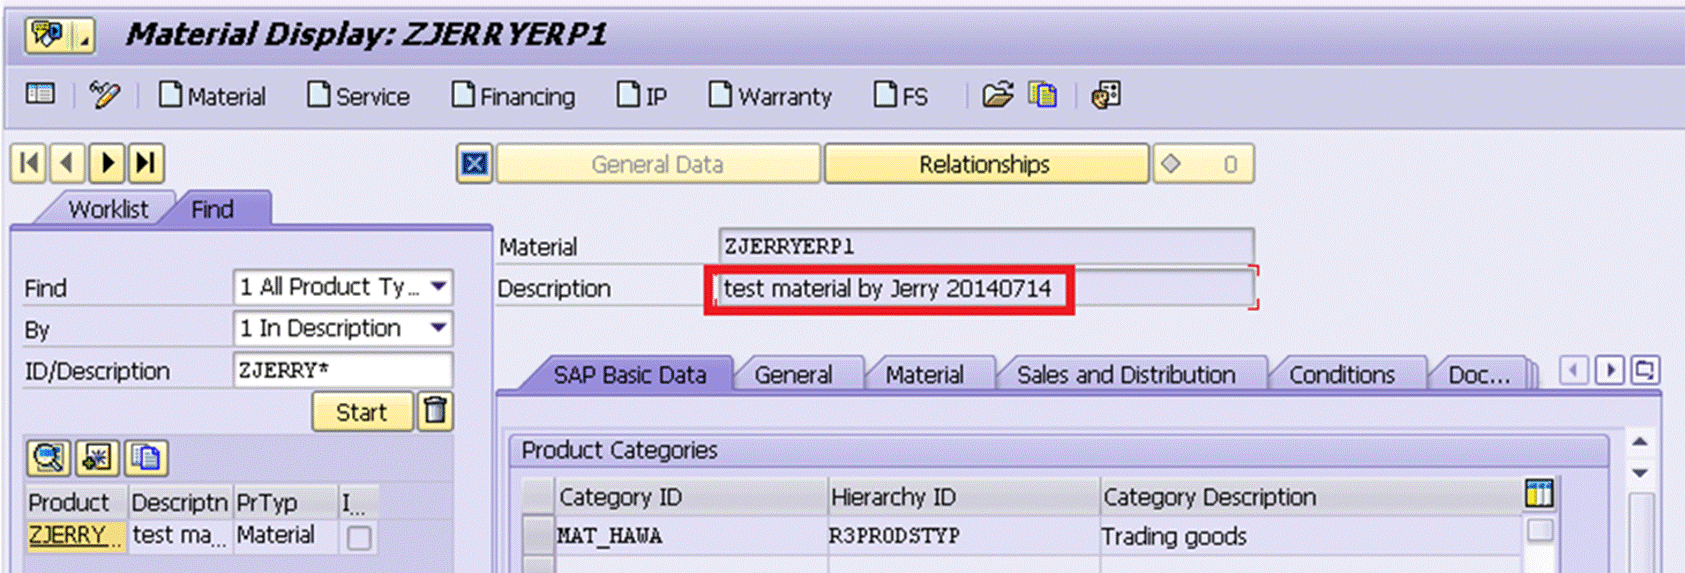Image resolution: width=1685 pixels, height=573 pixels.
Task: Close header area with X icon
Action: [474, 164]
